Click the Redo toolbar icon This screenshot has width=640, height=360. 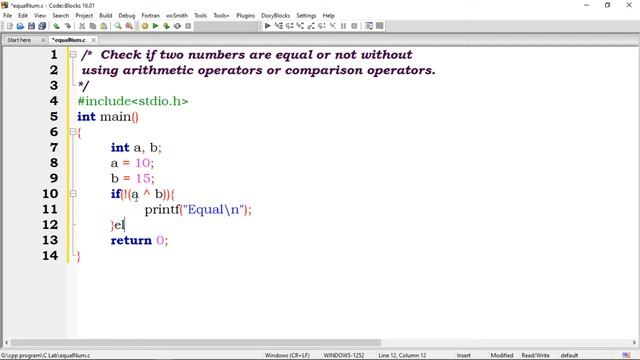click(x=67, y=26)
